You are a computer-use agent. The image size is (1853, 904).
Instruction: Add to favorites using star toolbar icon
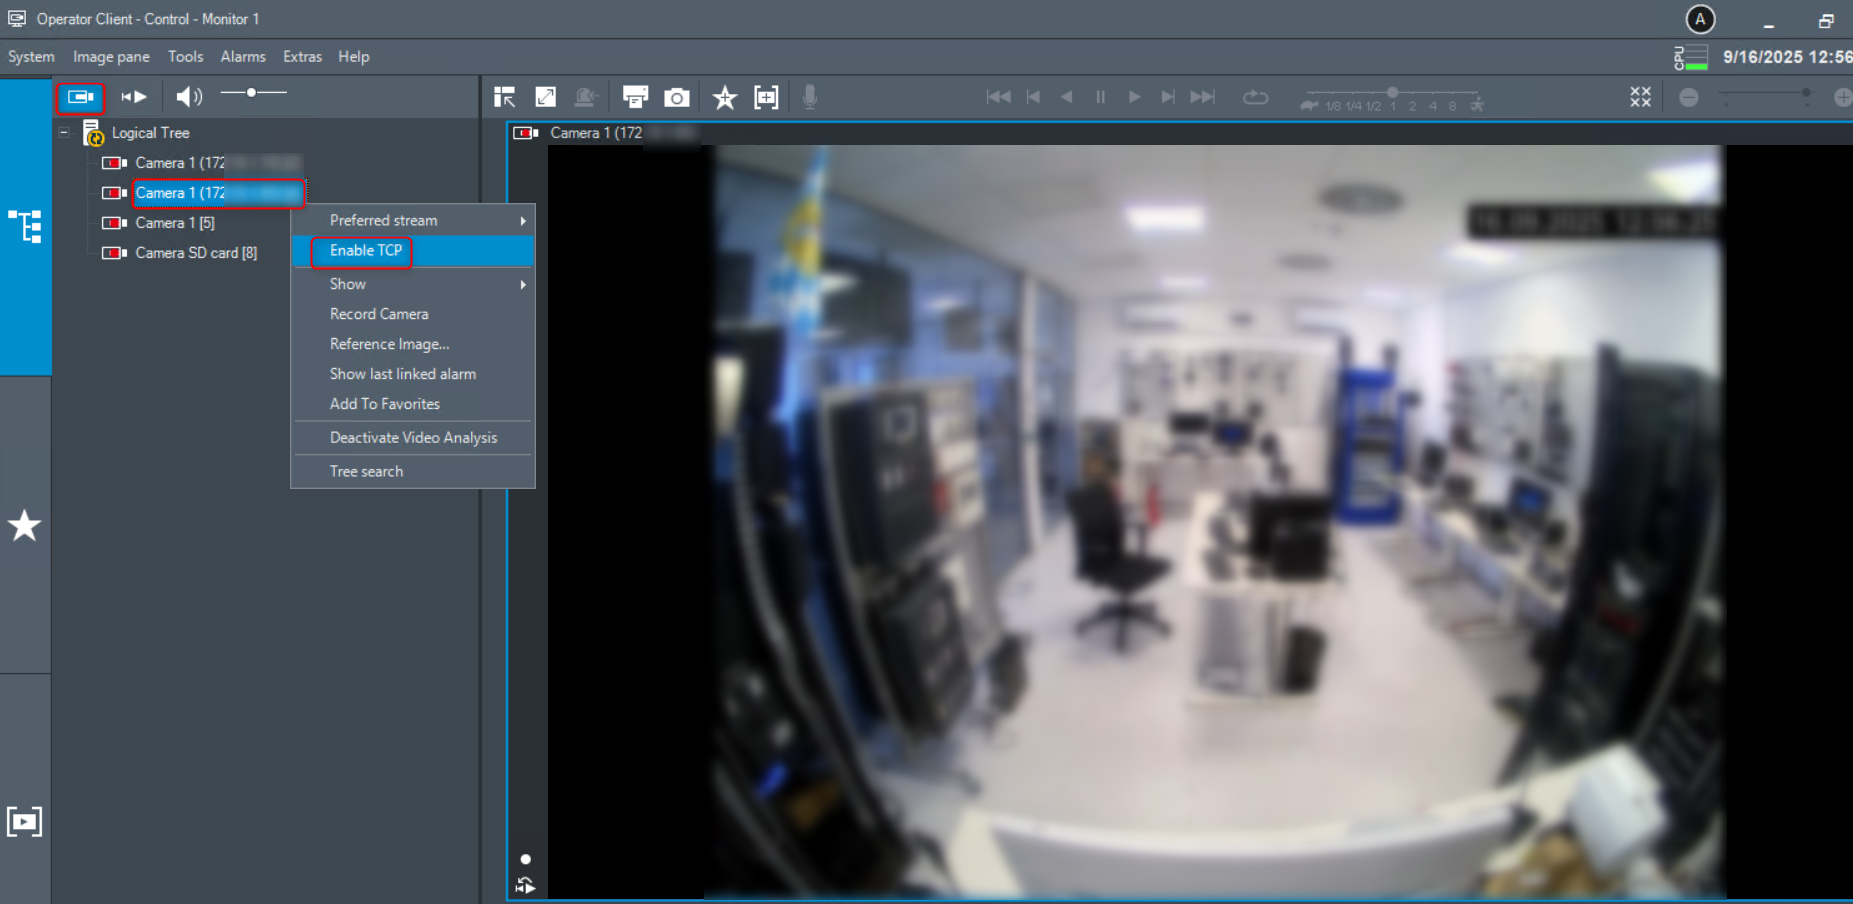724,97
